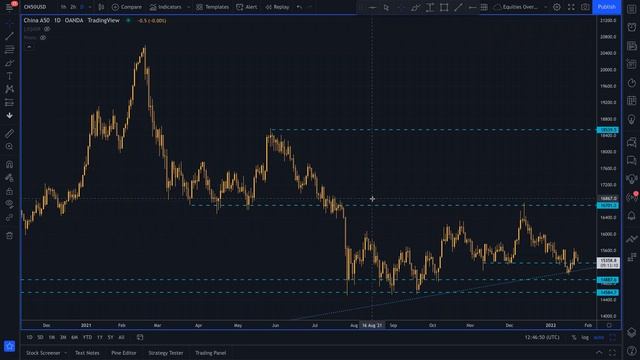Screen dimensions: 640x360
Task: Expand Indicators favorites dropdown arrow
Action: [188, 7]
